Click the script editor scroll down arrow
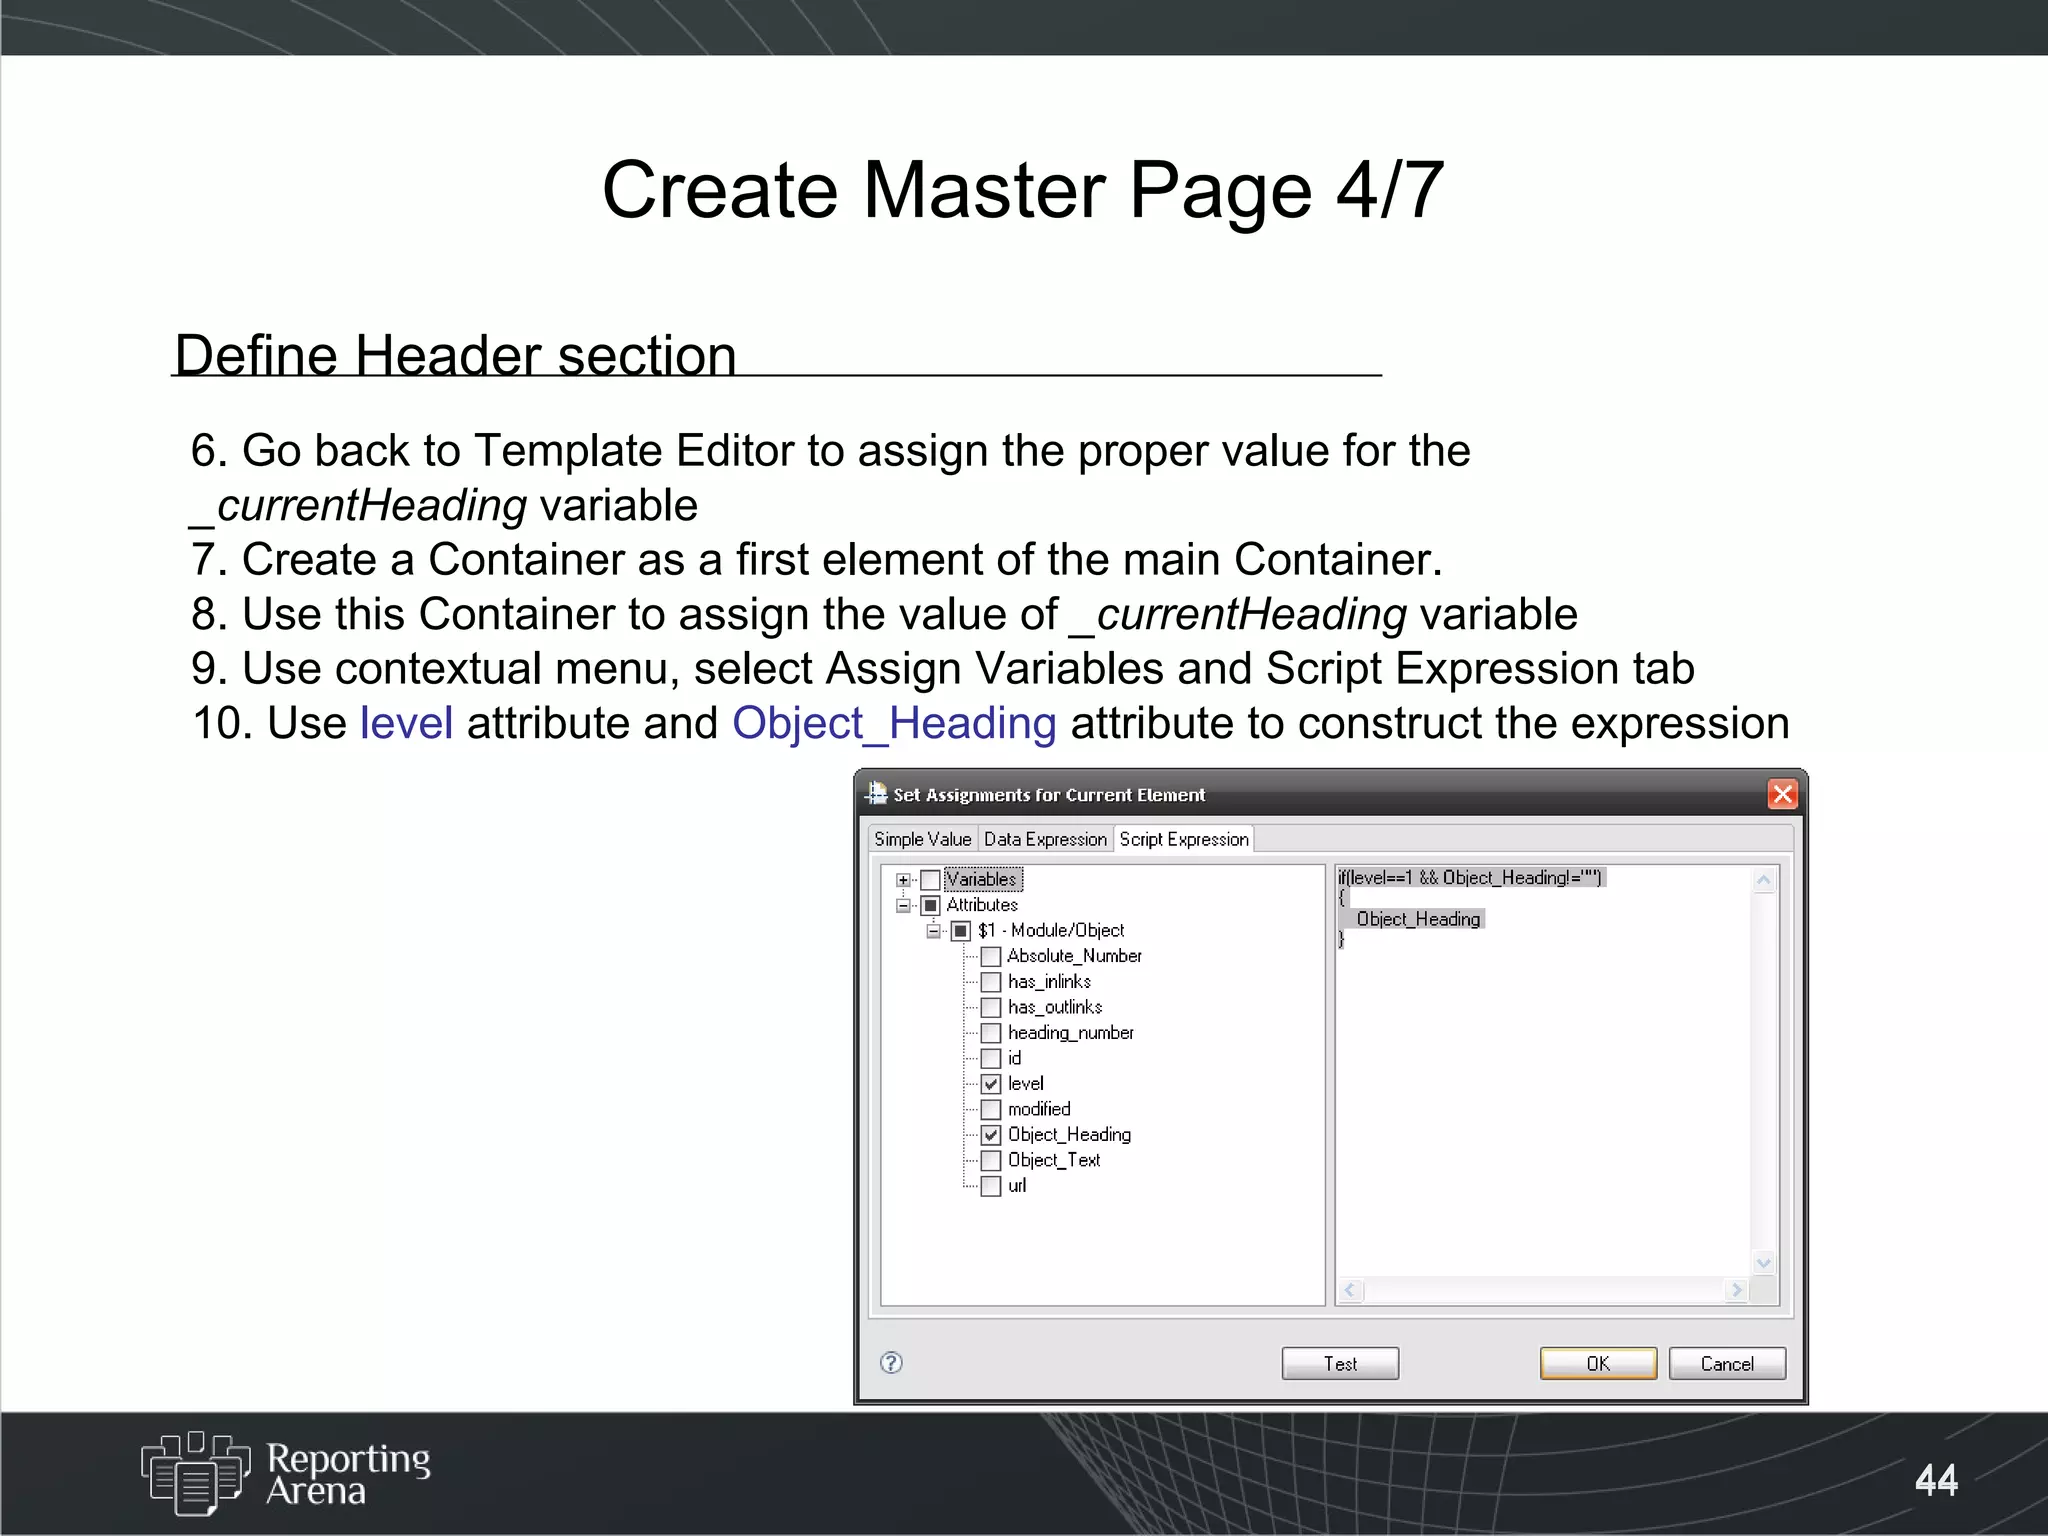 (x=1764, y=1263)
